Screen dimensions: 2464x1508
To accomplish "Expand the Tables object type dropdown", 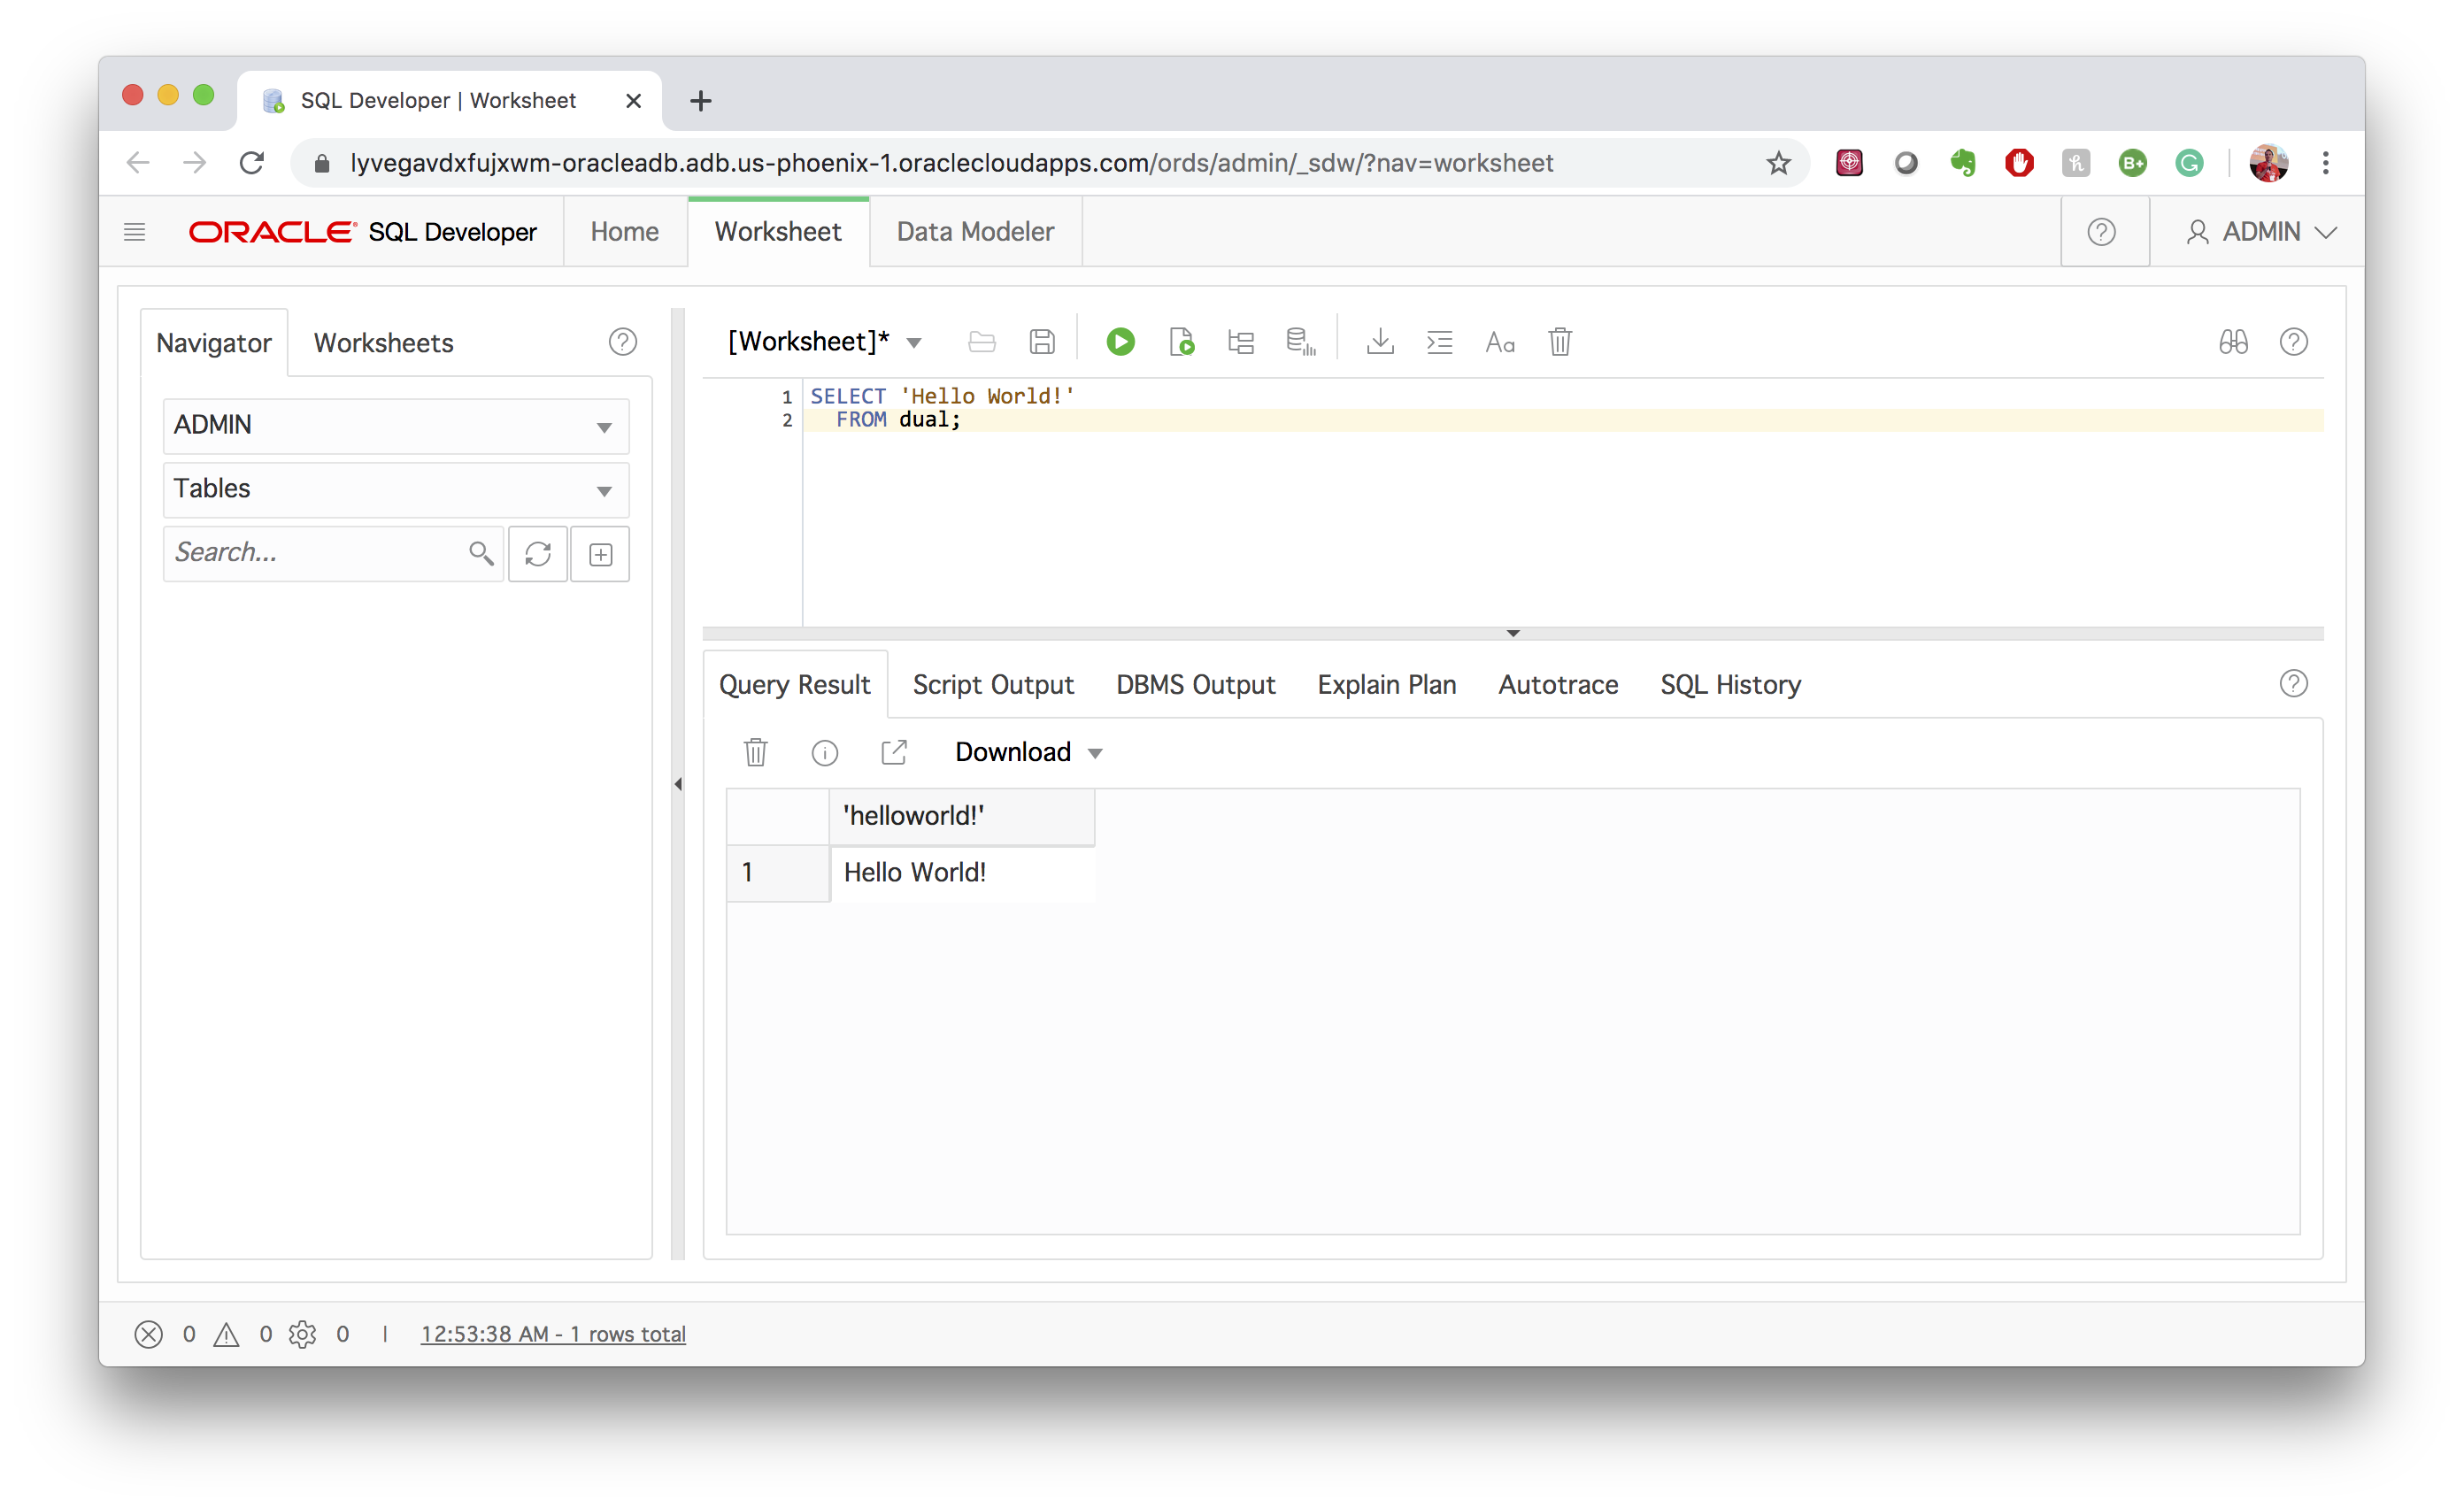I will (395, 490).
